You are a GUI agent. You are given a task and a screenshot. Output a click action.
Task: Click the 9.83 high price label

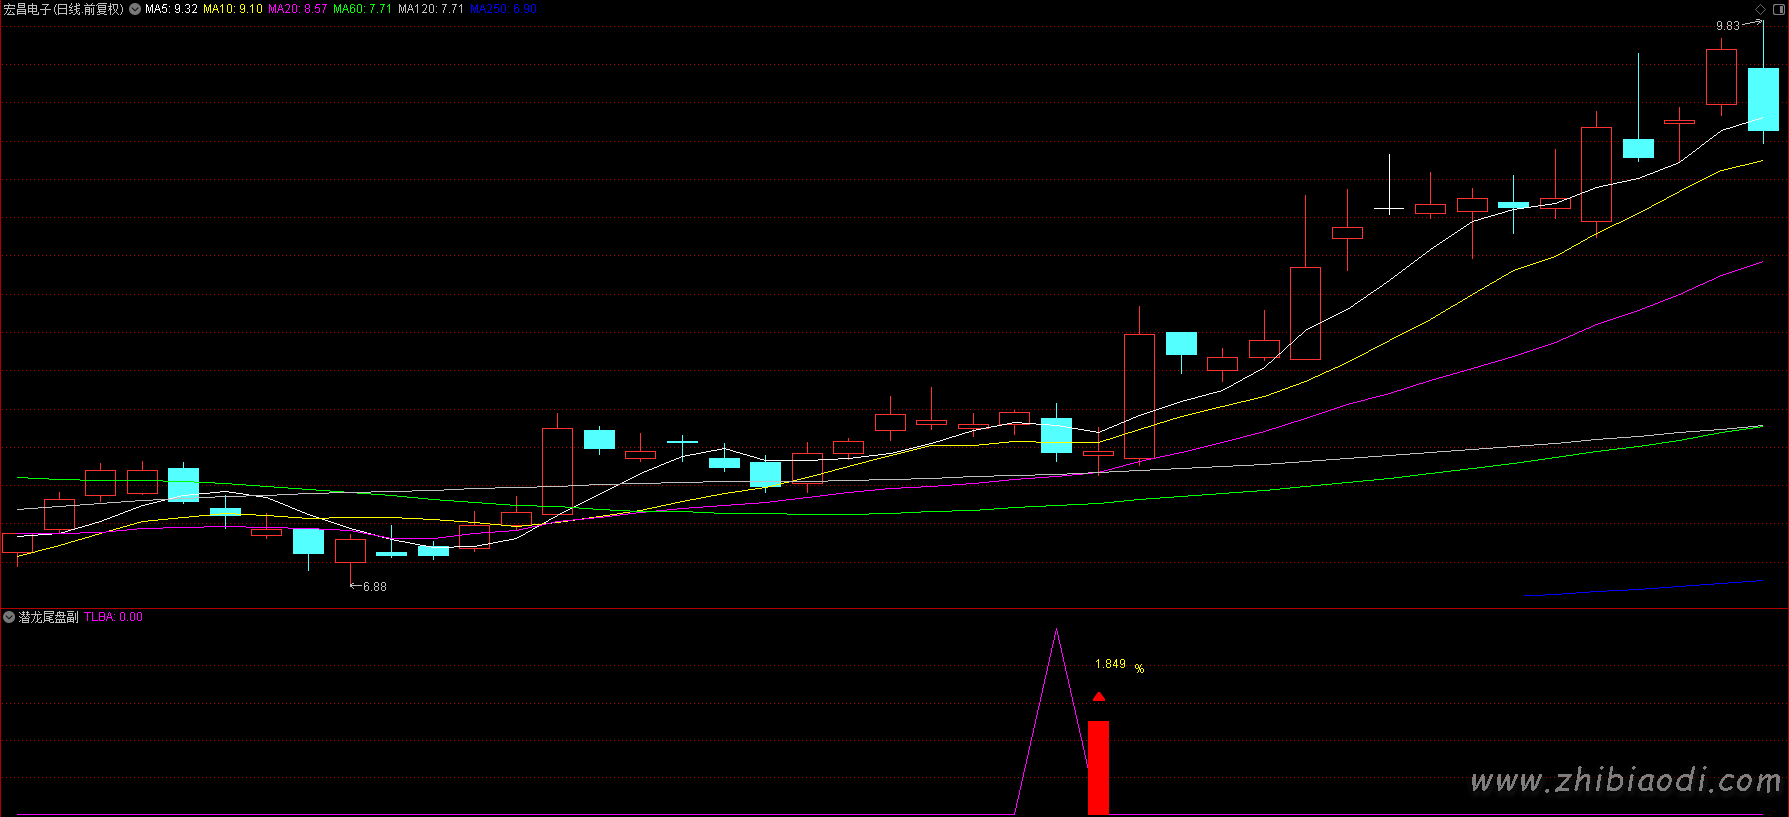pos(1727,26)
